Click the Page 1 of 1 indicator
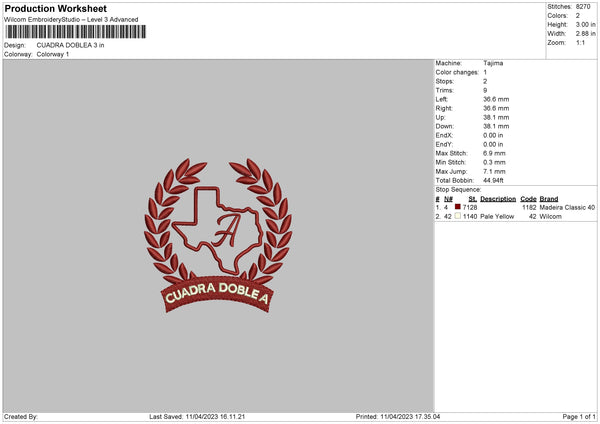This screenshot has height=424, width=600. coord(579,417)
